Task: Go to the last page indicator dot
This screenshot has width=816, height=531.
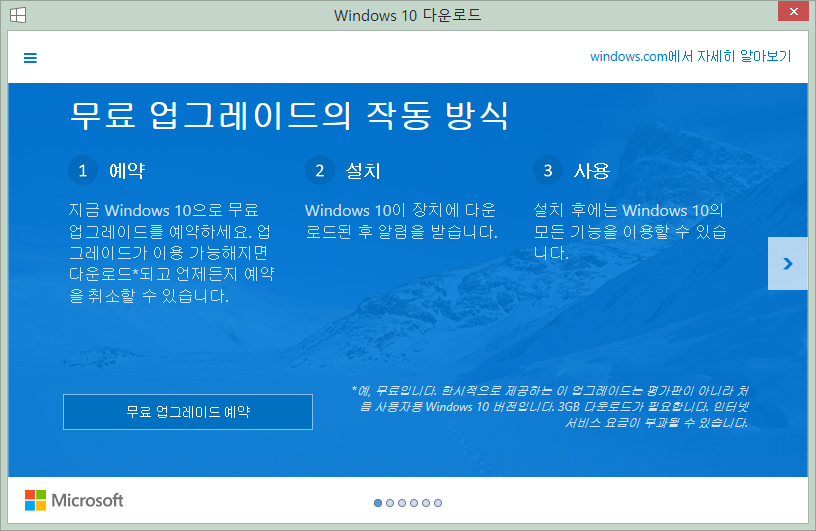Action: pyautogui.click(x=438, y=503)
